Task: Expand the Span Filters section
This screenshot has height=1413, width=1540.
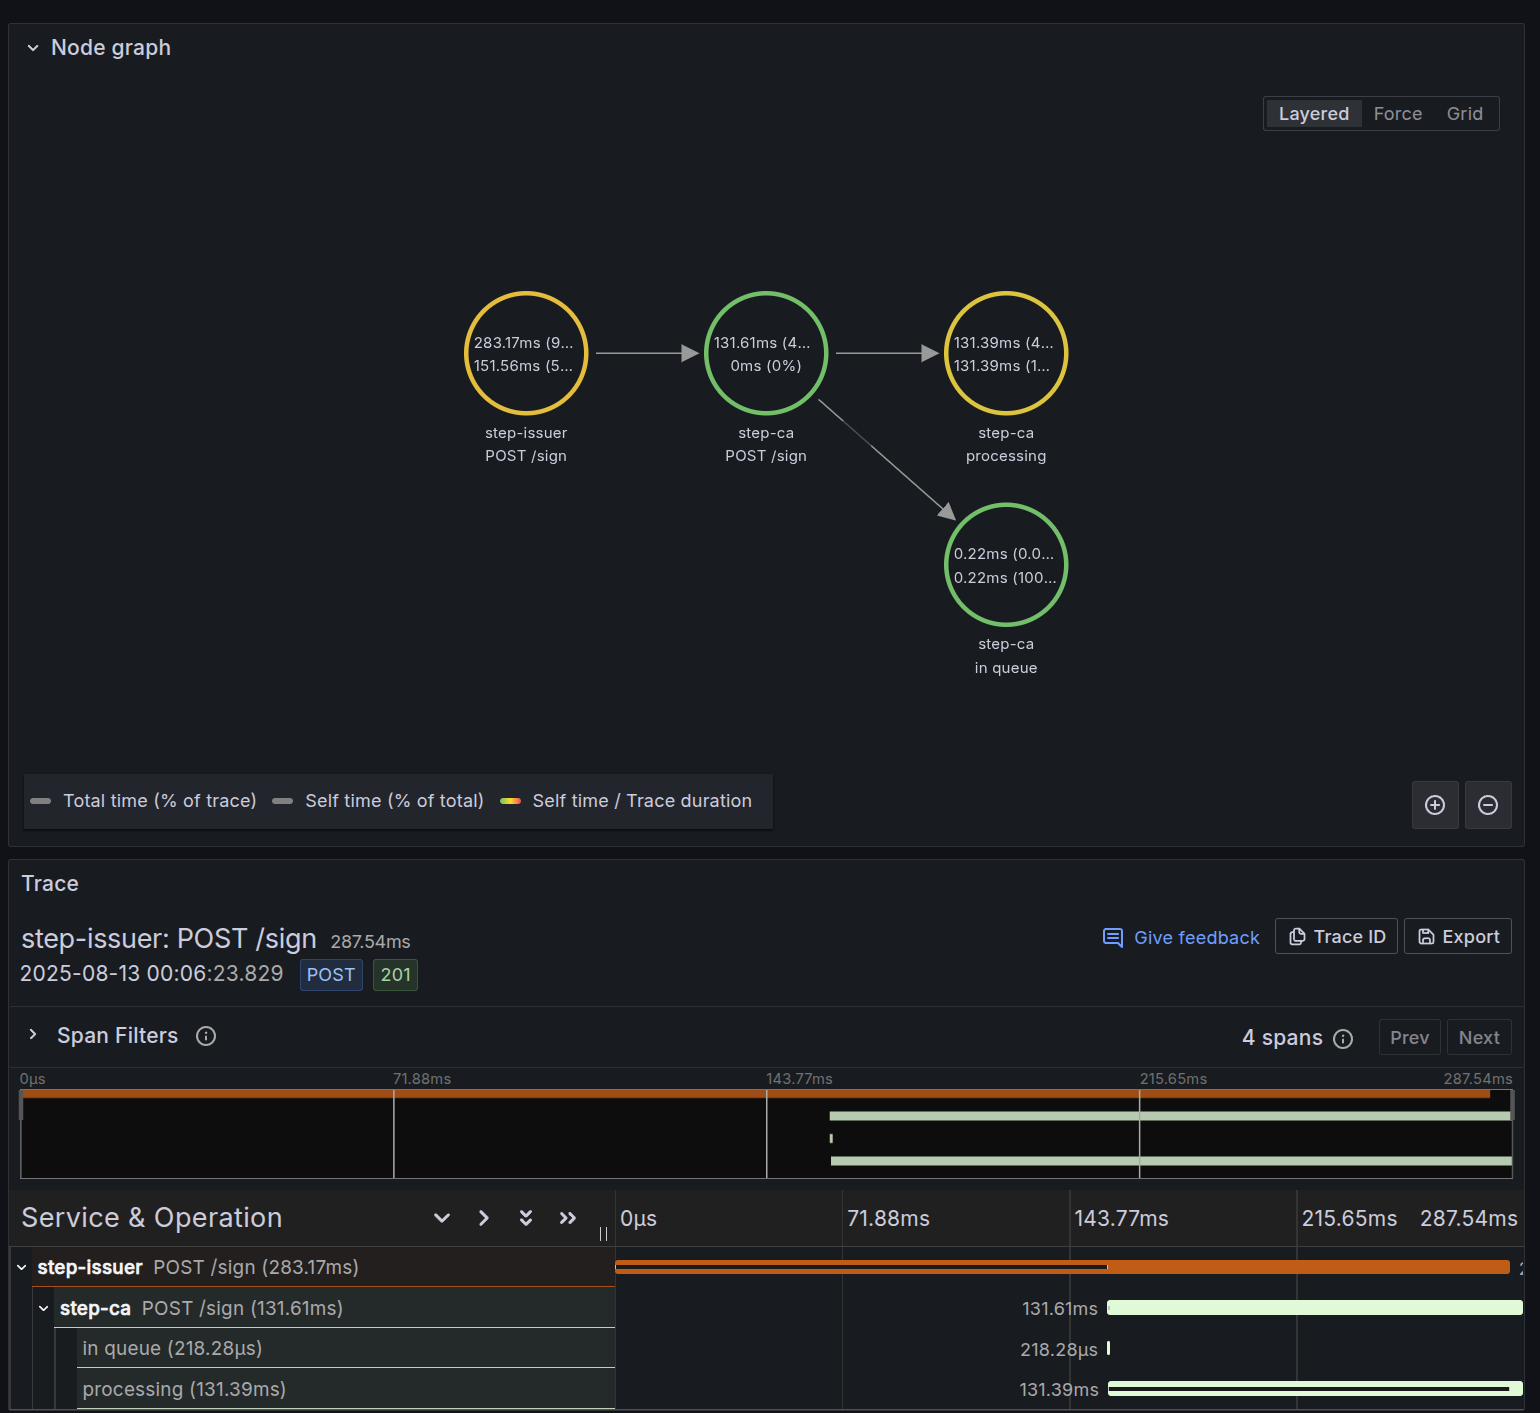Action: 33,1035
